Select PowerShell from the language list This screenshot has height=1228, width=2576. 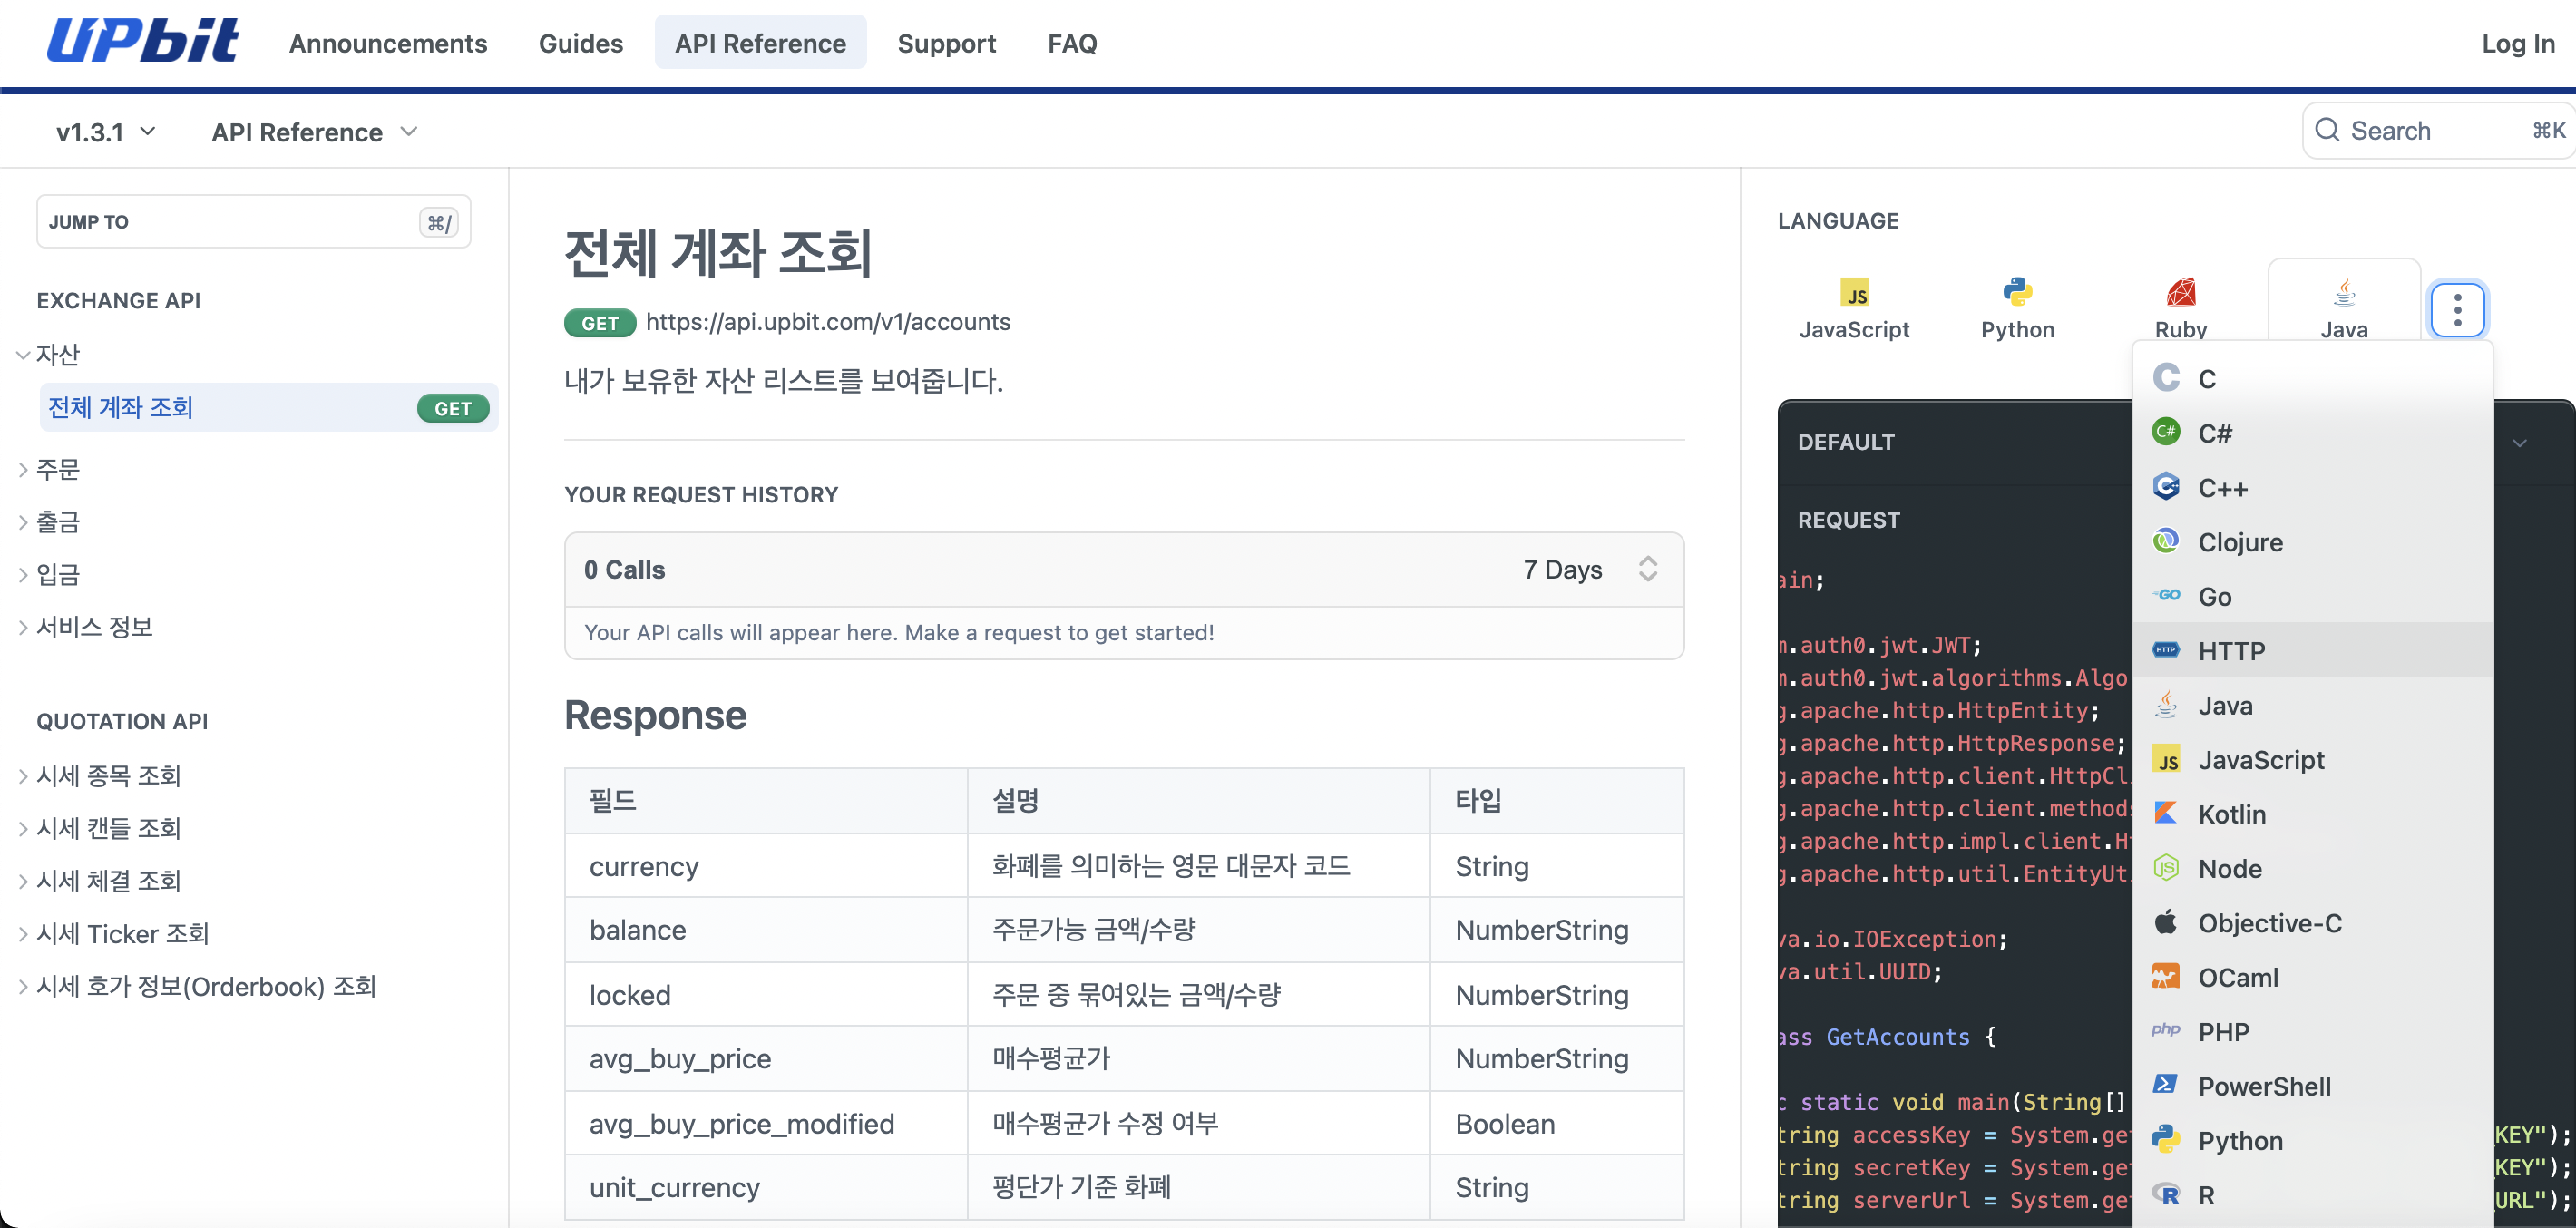coord(2263,1086)
